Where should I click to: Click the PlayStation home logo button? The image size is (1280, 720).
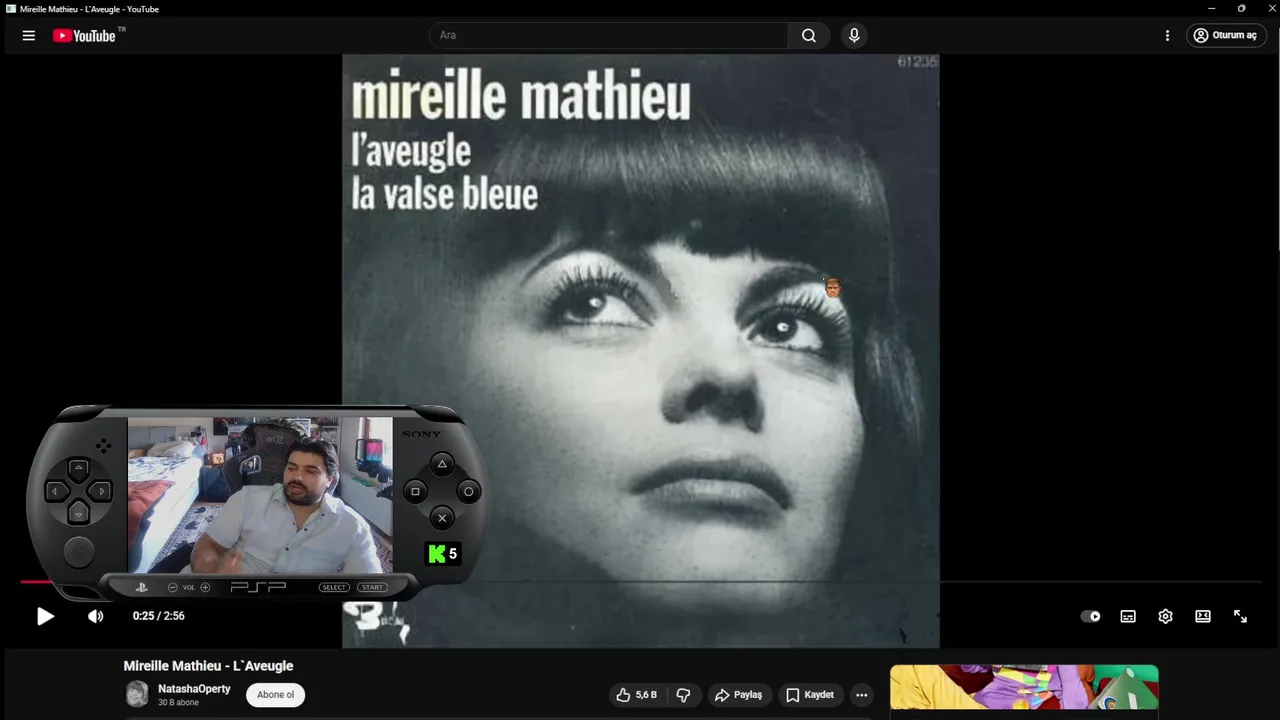coord(142,587)
